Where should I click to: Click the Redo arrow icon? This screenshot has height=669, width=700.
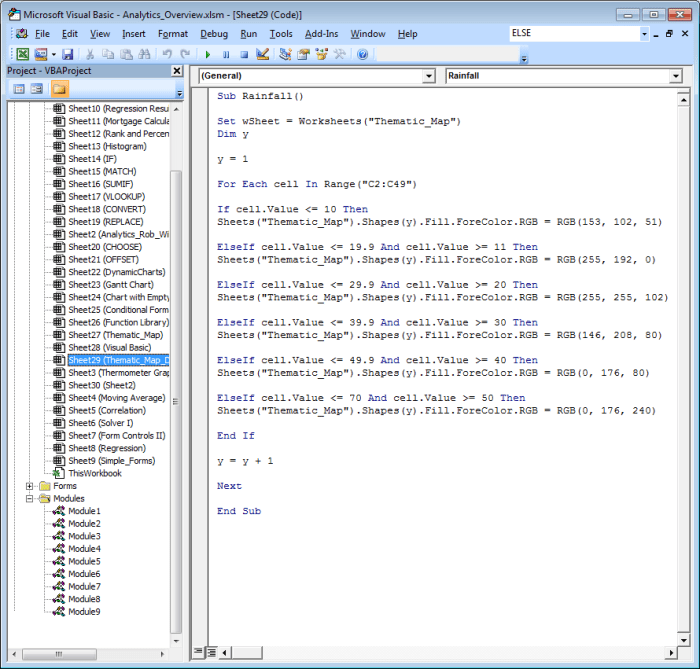coord(185,54)
